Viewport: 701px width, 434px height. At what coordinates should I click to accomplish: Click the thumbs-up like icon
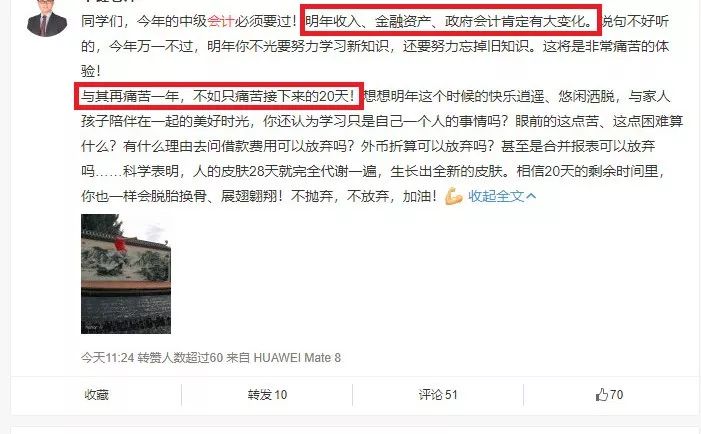602,395
